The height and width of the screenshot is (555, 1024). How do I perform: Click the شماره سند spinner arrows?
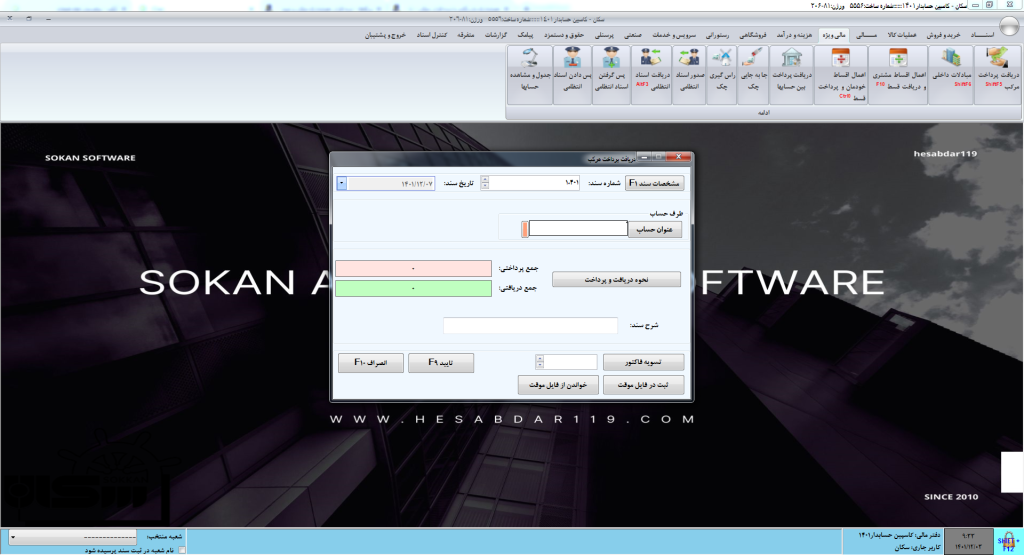(485, 183)
